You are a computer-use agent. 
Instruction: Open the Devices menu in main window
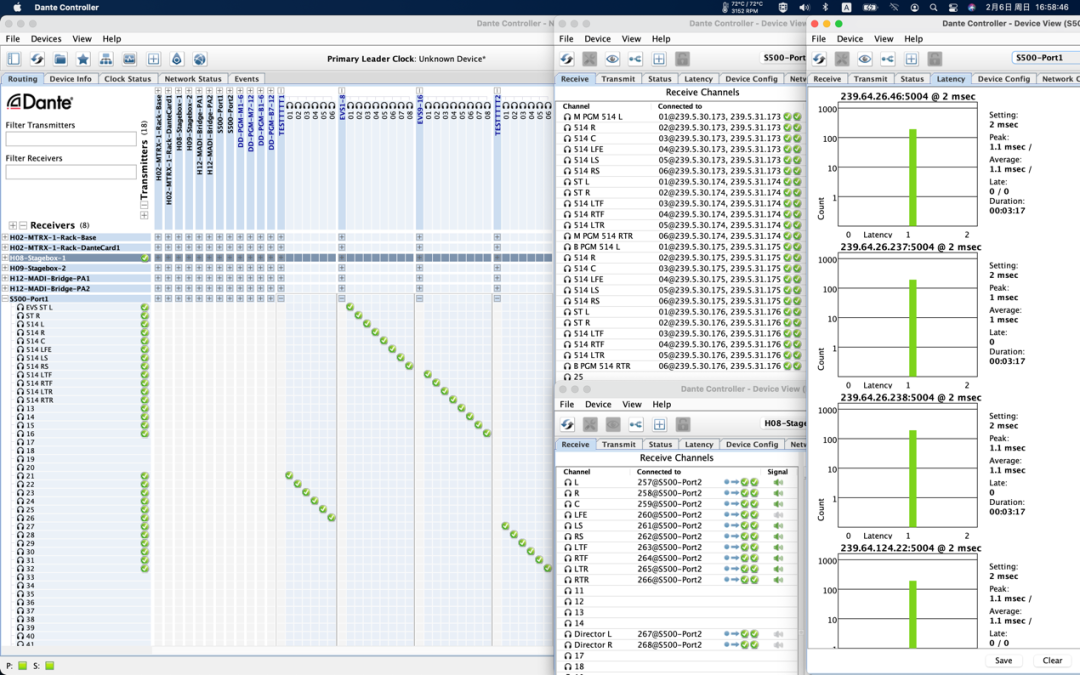(46, 39)
